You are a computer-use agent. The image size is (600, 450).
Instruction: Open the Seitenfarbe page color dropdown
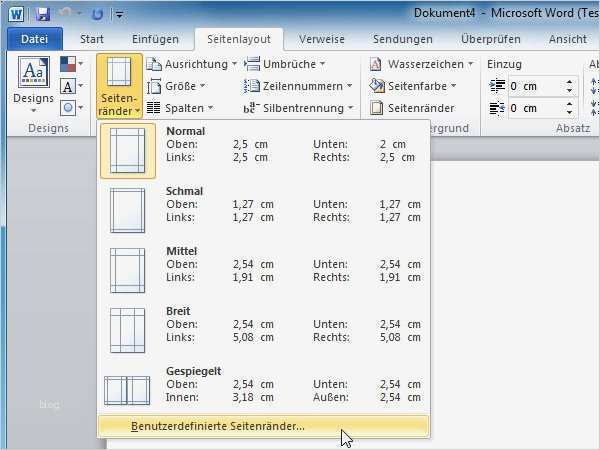click(413, 86)
